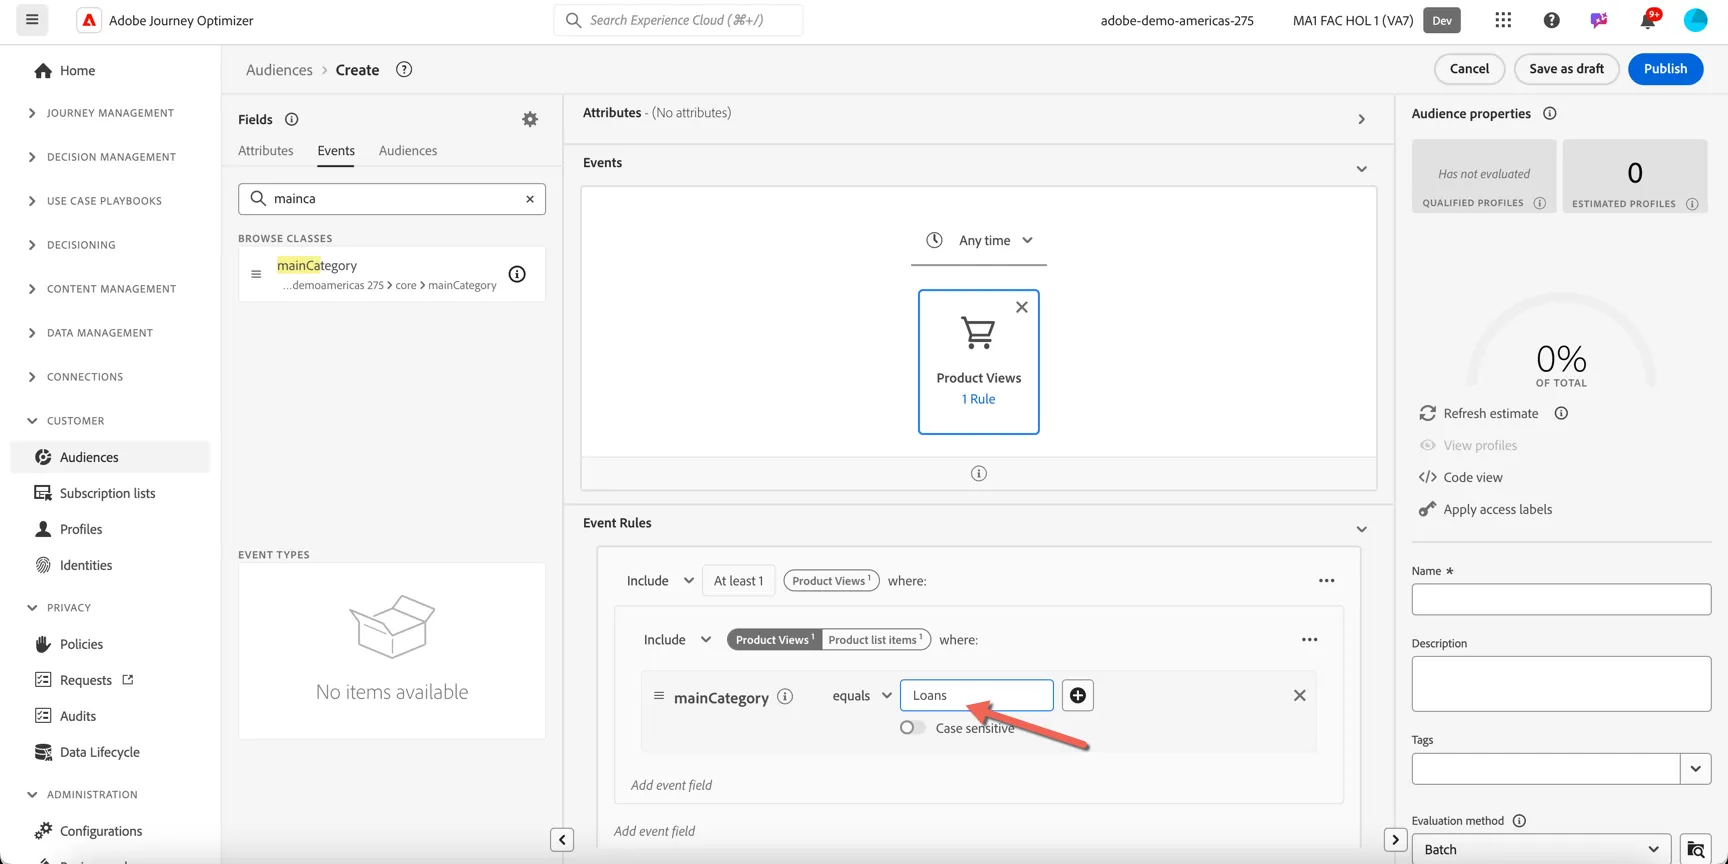Click the Loans value field

click(x=977, y=695)
